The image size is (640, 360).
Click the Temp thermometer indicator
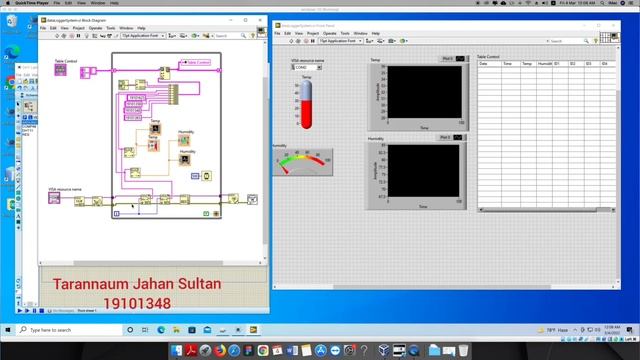tap(306, 104)
